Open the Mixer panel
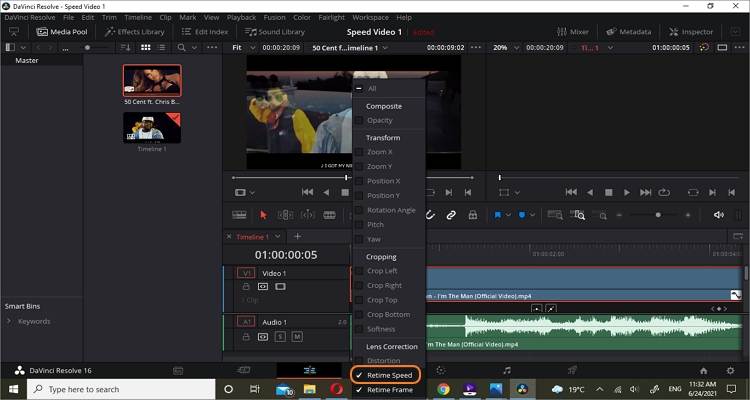The height and width of the screenshot is (400, 750). 573,32
